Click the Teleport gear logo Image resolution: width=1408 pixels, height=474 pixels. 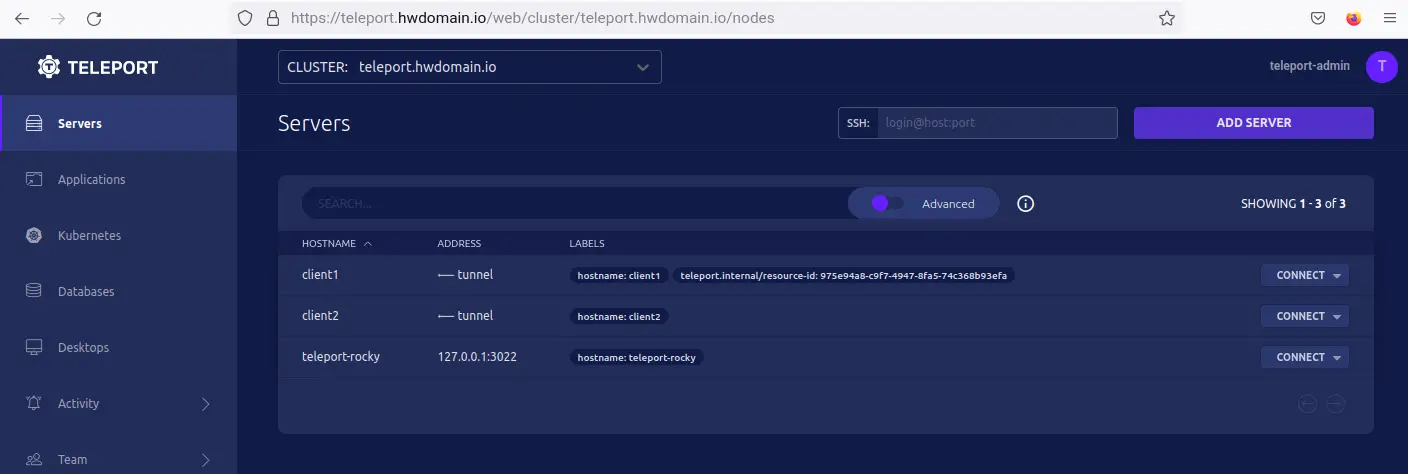click(49, 67)
